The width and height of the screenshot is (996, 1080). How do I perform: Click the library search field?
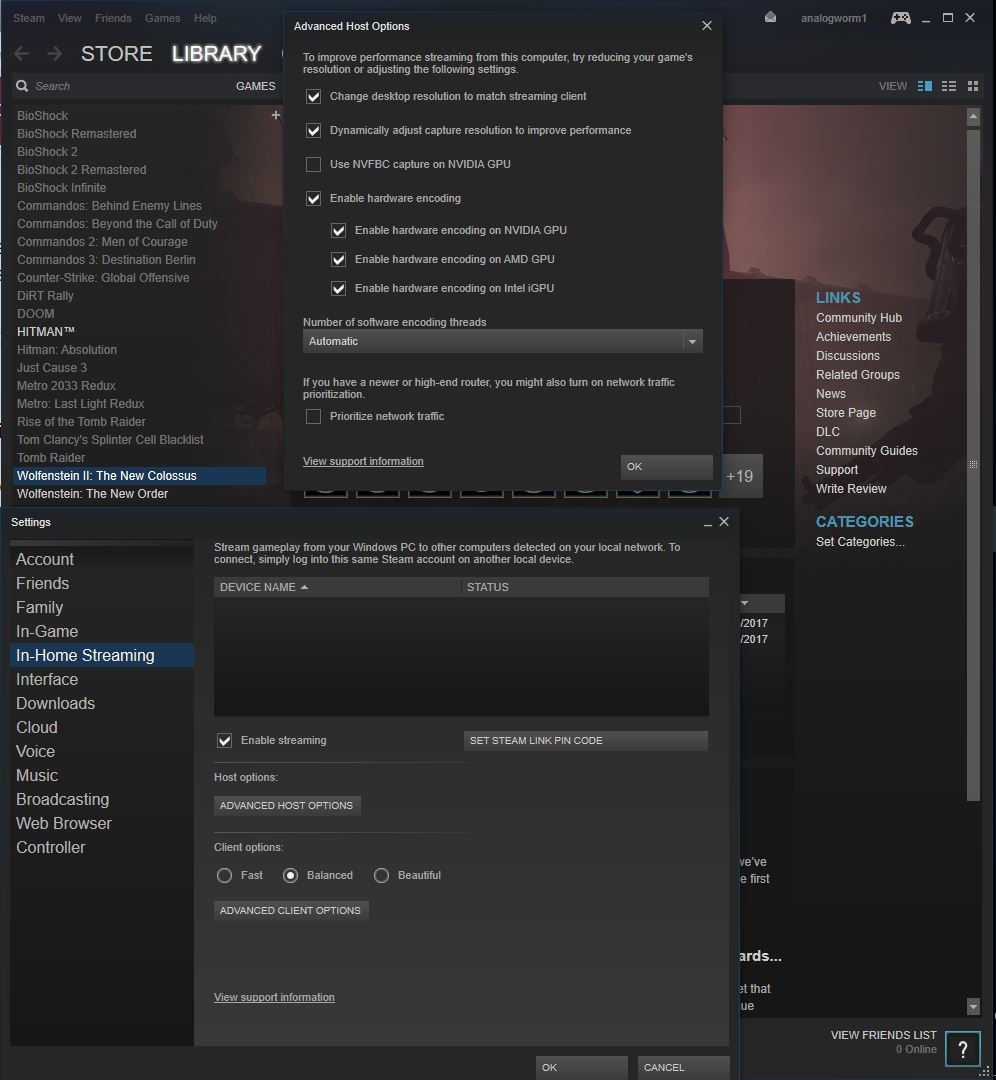[124, 86]
